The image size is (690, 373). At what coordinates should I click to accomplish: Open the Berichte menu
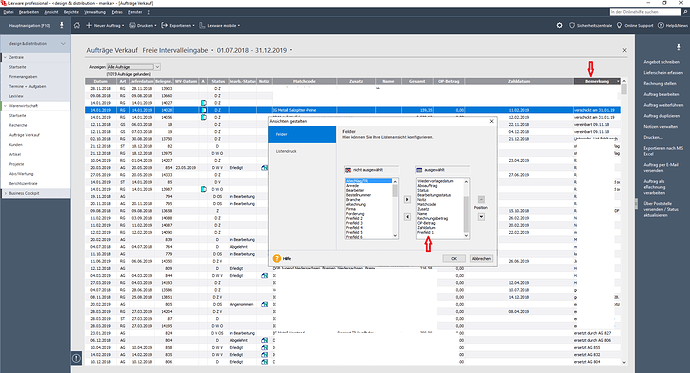(71, 12)
